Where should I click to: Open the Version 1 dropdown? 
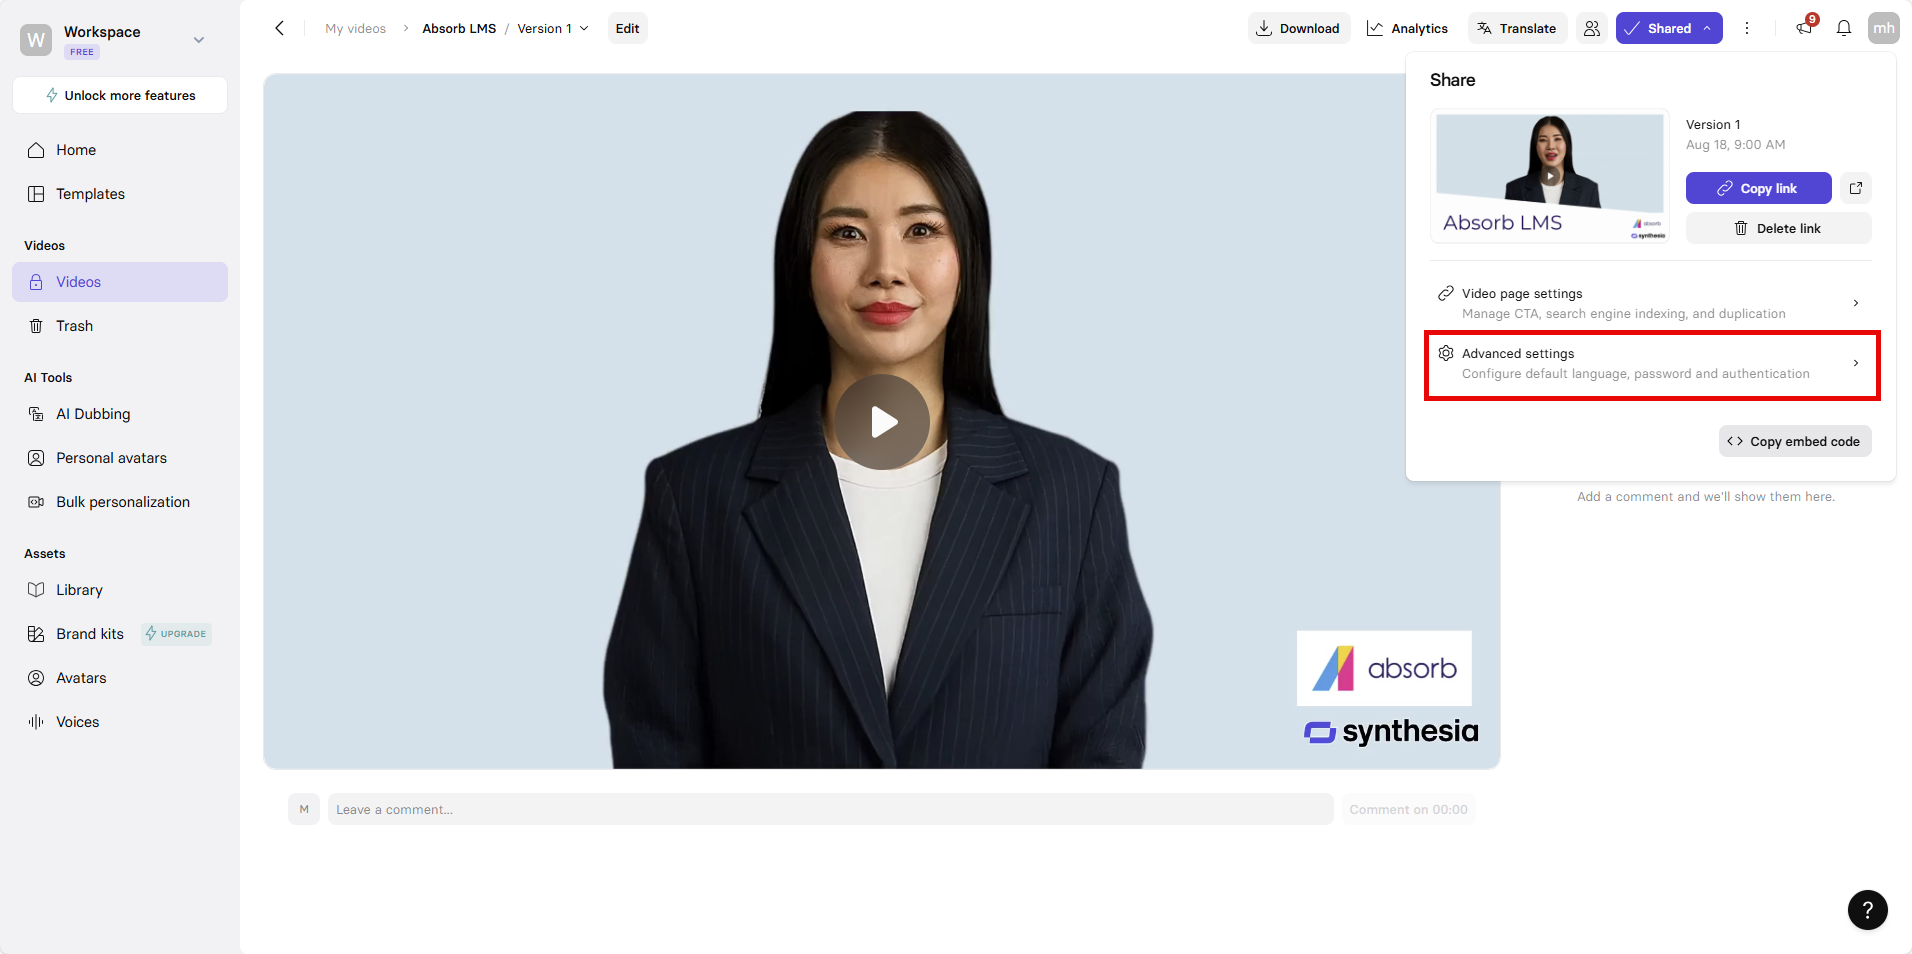552,28
